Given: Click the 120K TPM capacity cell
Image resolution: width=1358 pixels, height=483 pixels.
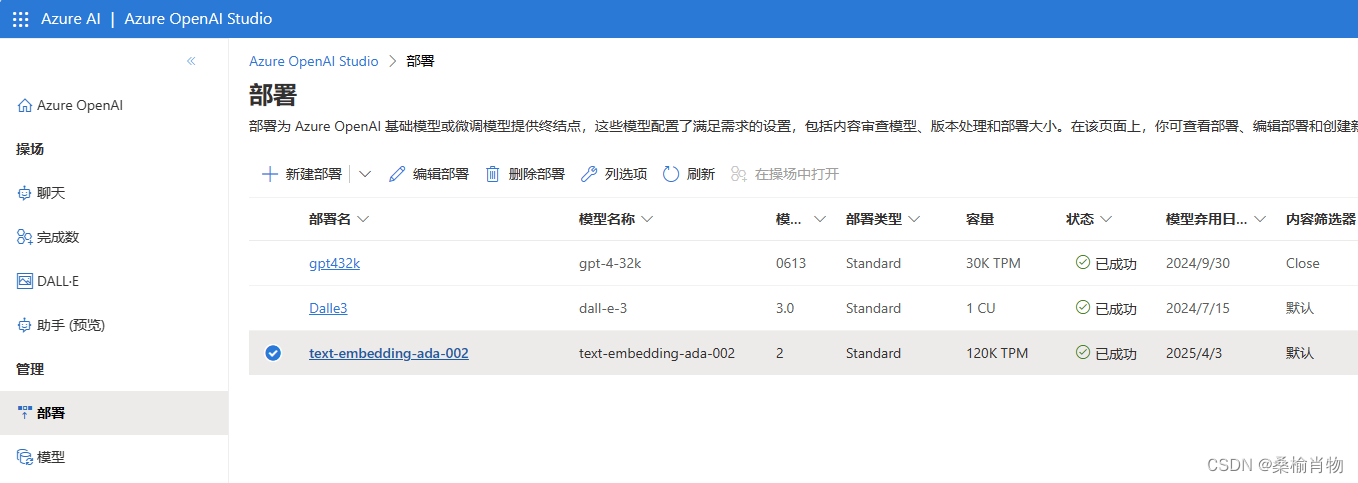Looking at the screenshot, I should point(997,353).
